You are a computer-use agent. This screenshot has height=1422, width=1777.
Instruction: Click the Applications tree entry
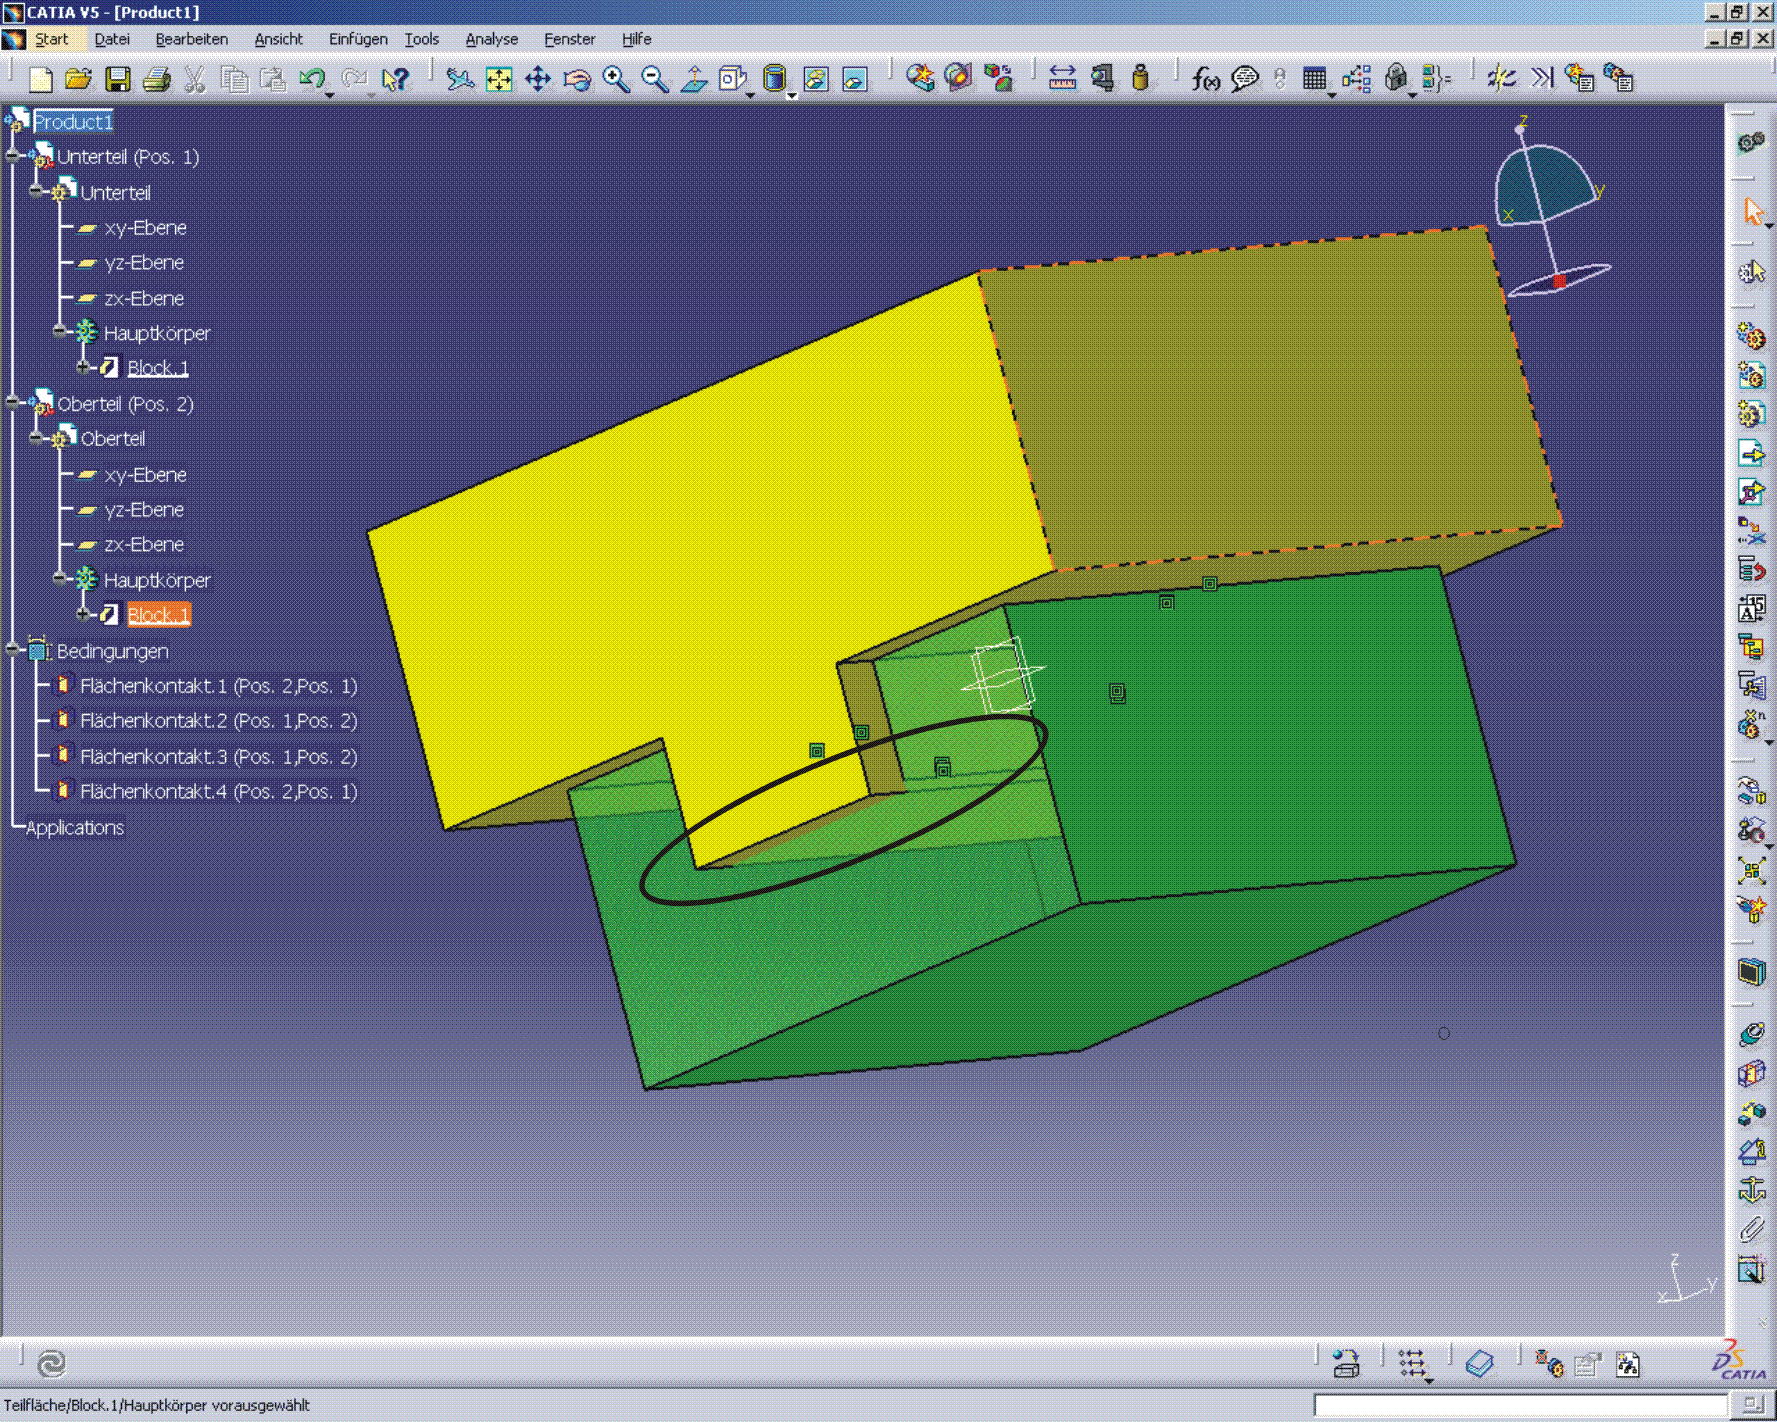click(x=75, y=828)
